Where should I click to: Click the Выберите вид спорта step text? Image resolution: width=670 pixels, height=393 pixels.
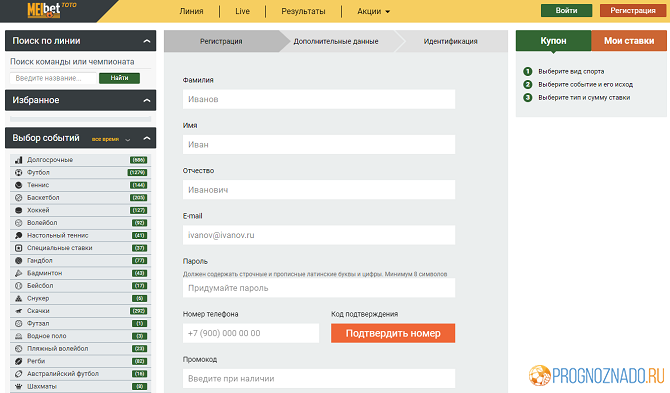point(571,71)
